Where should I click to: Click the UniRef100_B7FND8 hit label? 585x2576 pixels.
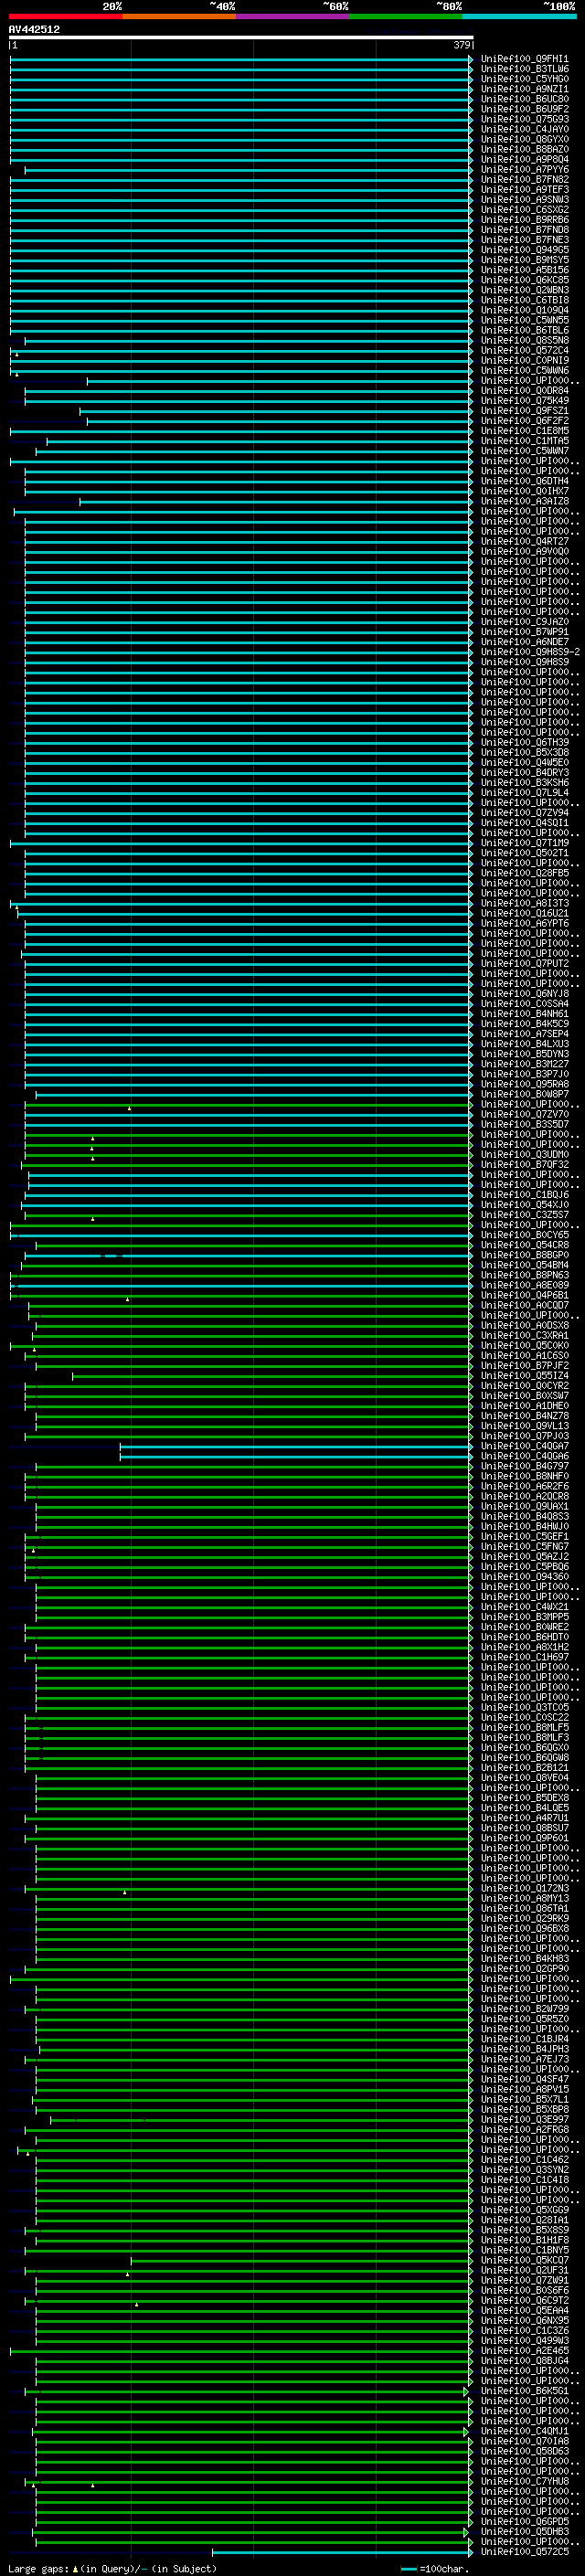[525, 229]
